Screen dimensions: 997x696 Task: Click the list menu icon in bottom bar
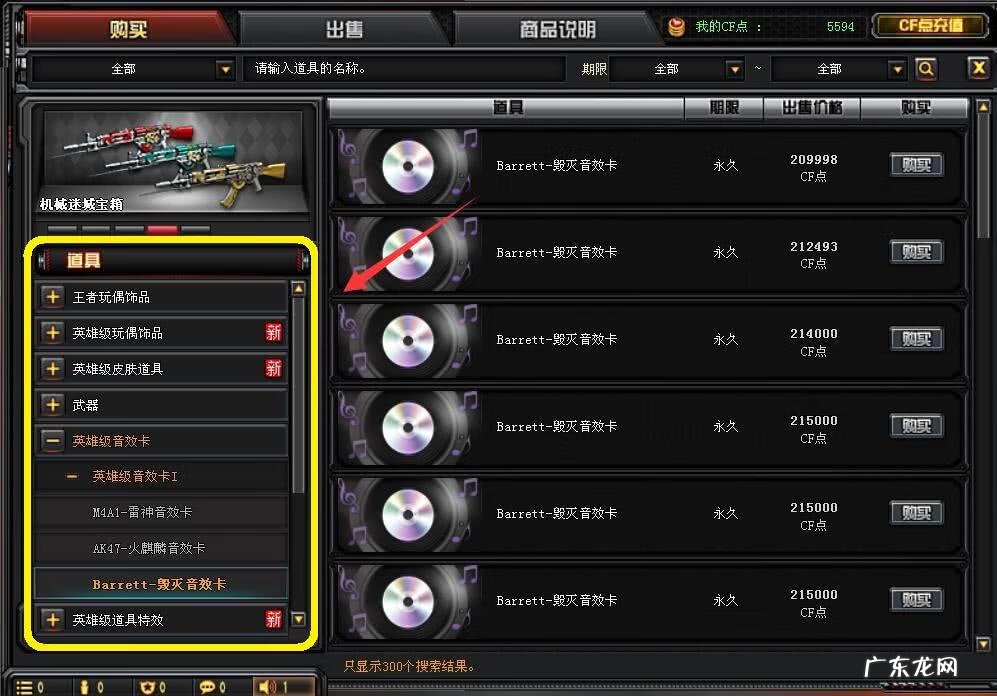point(25,687)
